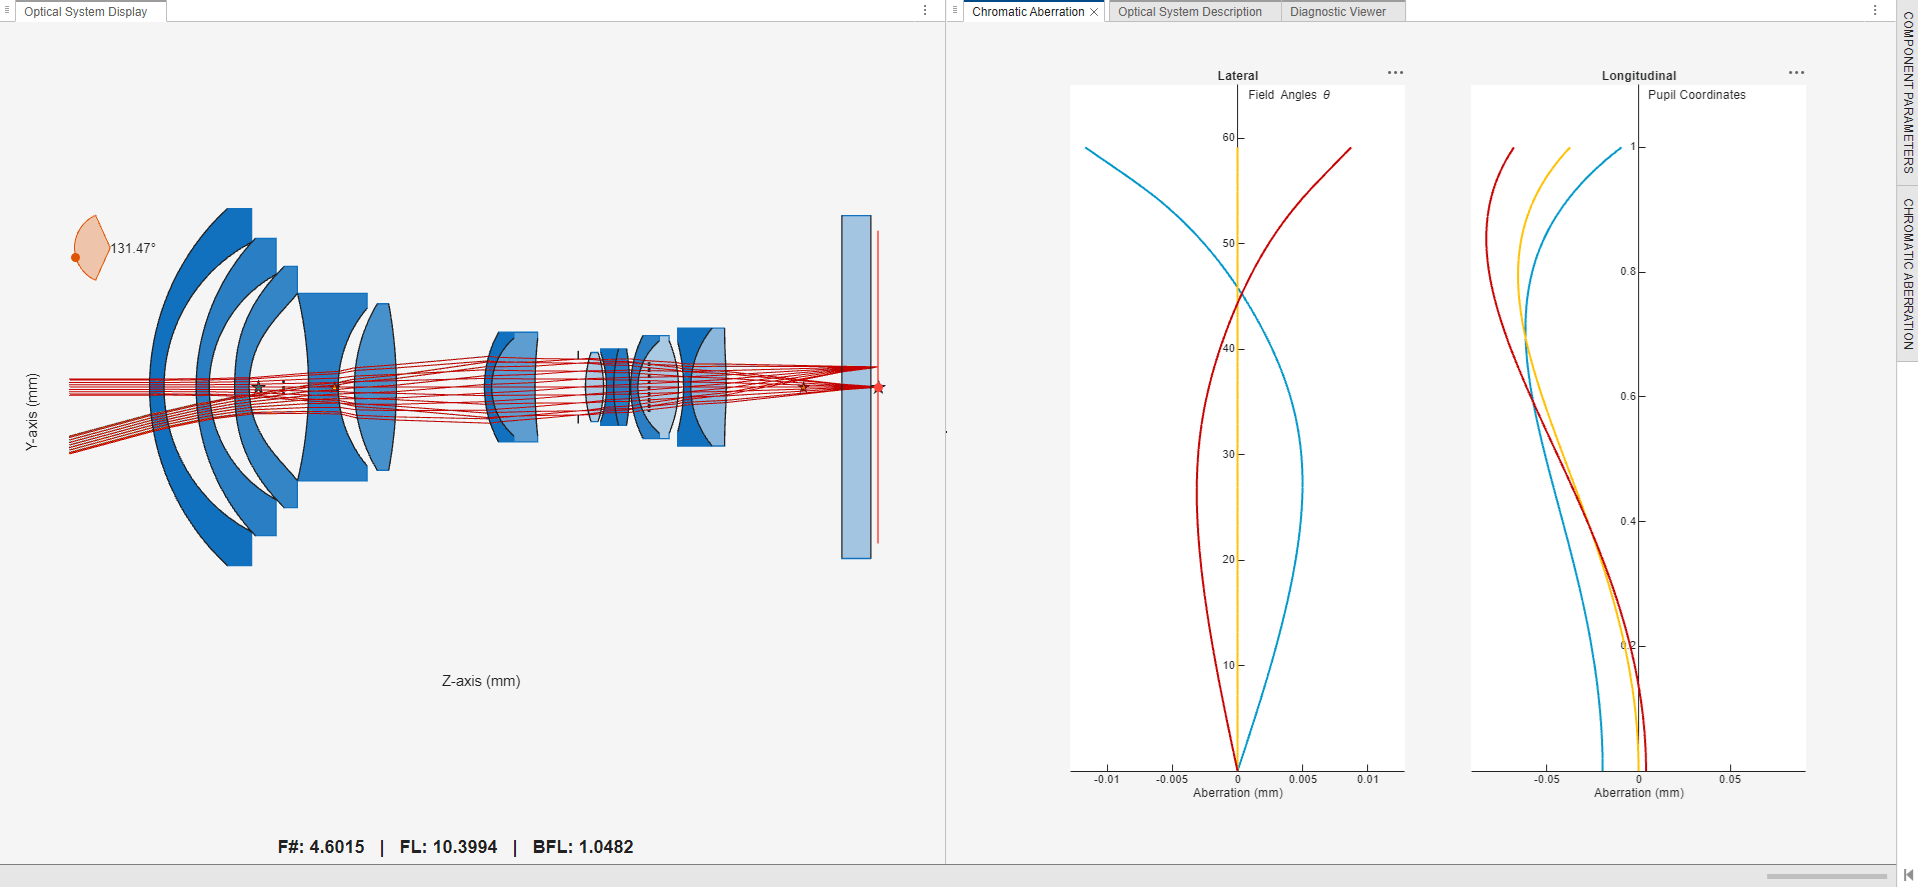Open Lateral plot options menu
The height and width of the screenshot is (889, 1918).
click(1395, 73)
